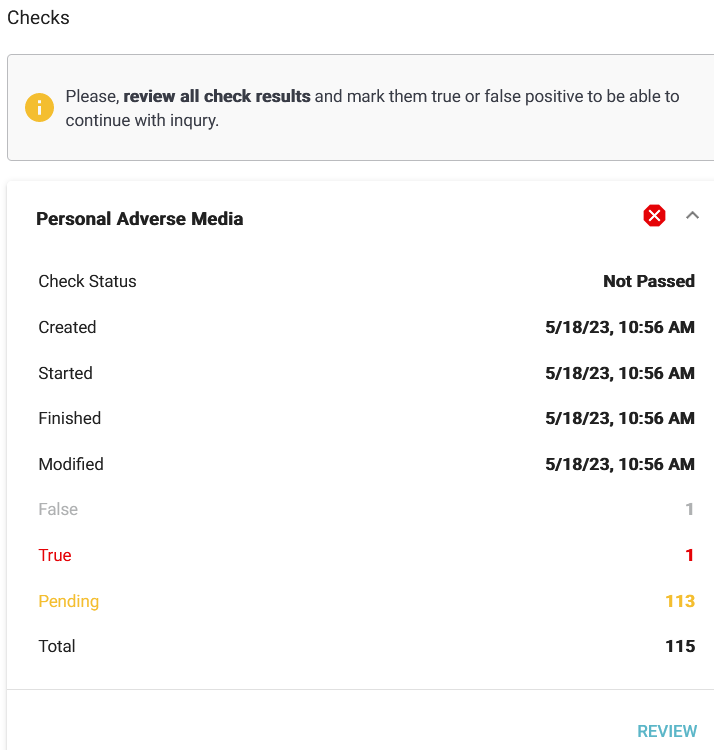Click the Modified row timestamp
Image resolution: width=714 pixels, height=750 pixels.
pos(619,464)
